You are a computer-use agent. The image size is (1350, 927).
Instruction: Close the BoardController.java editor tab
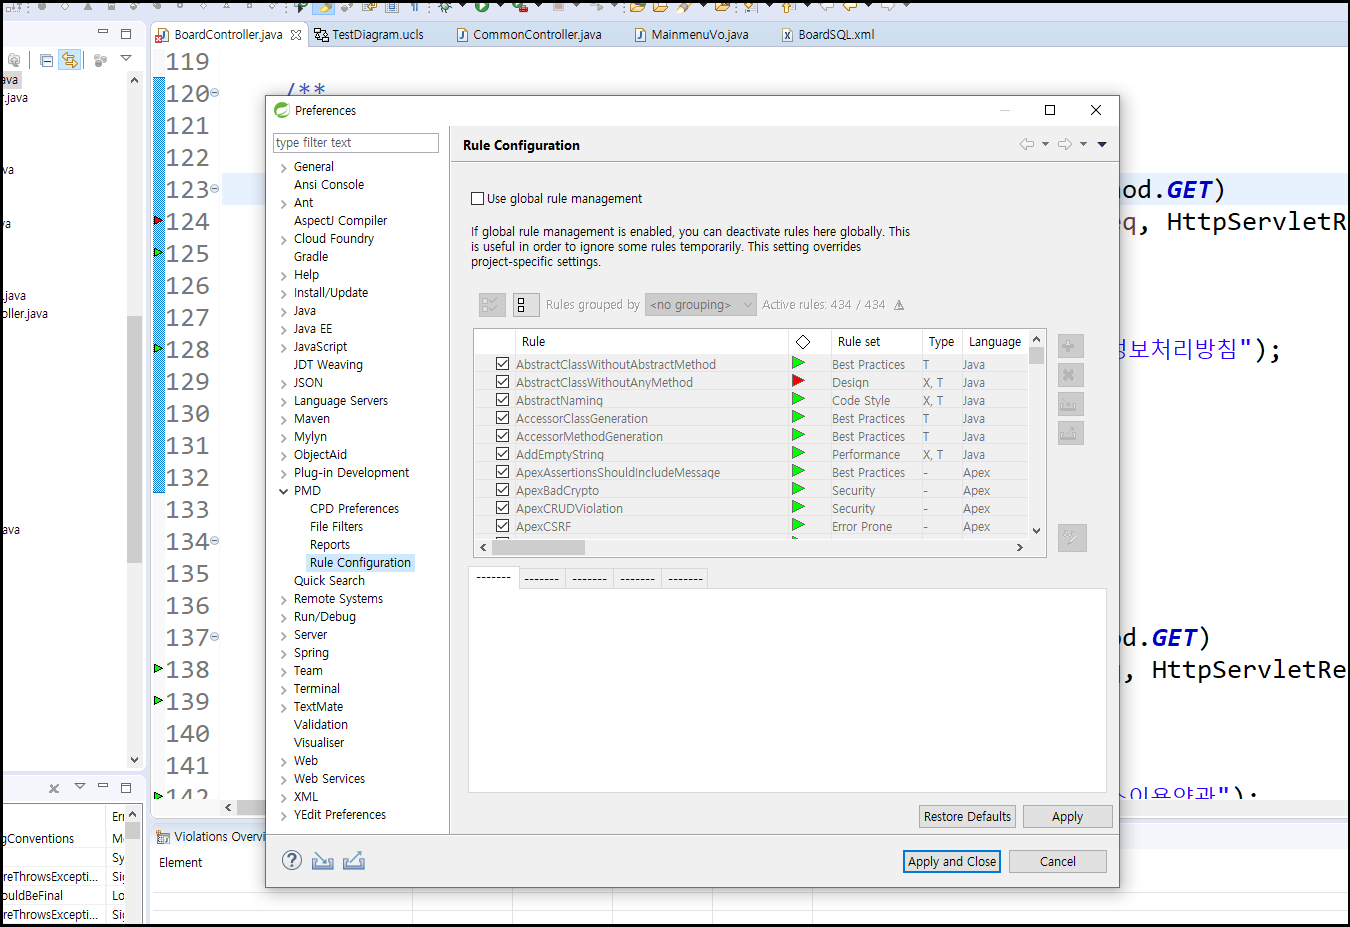tap(296, 35)
